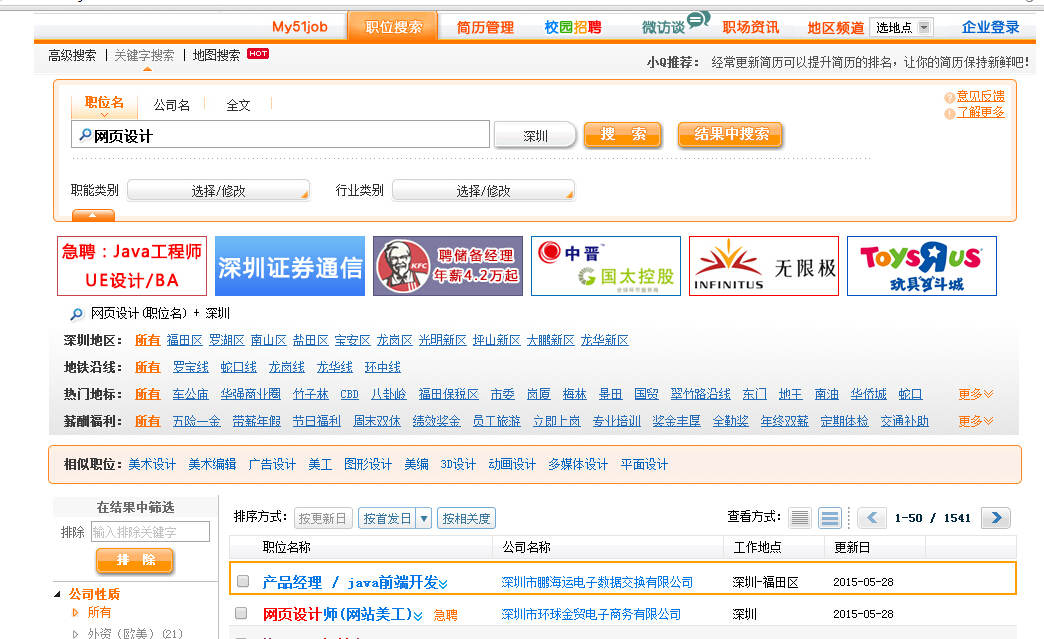Click the question mark icon beside 意见反馈
The height and width of the screenshot is (639, 1044).
click(x=949, y=97)
